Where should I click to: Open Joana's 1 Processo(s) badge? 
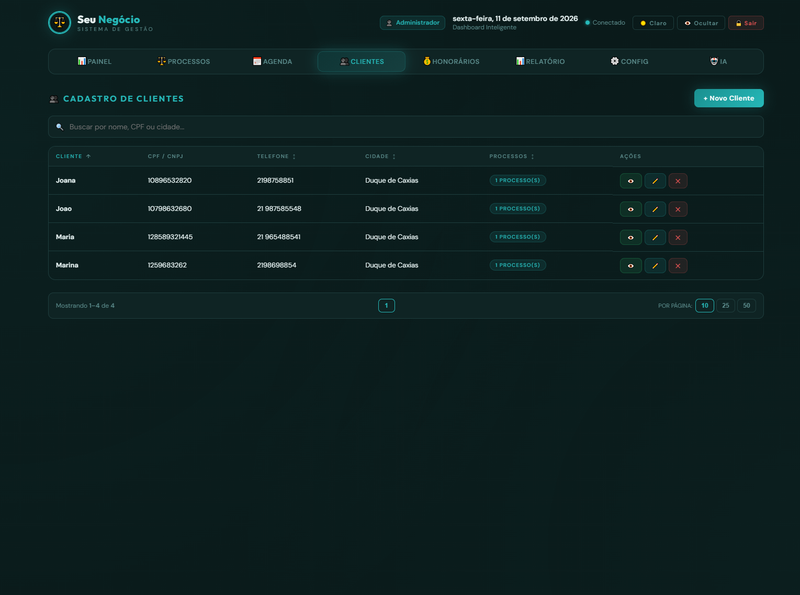517,181
